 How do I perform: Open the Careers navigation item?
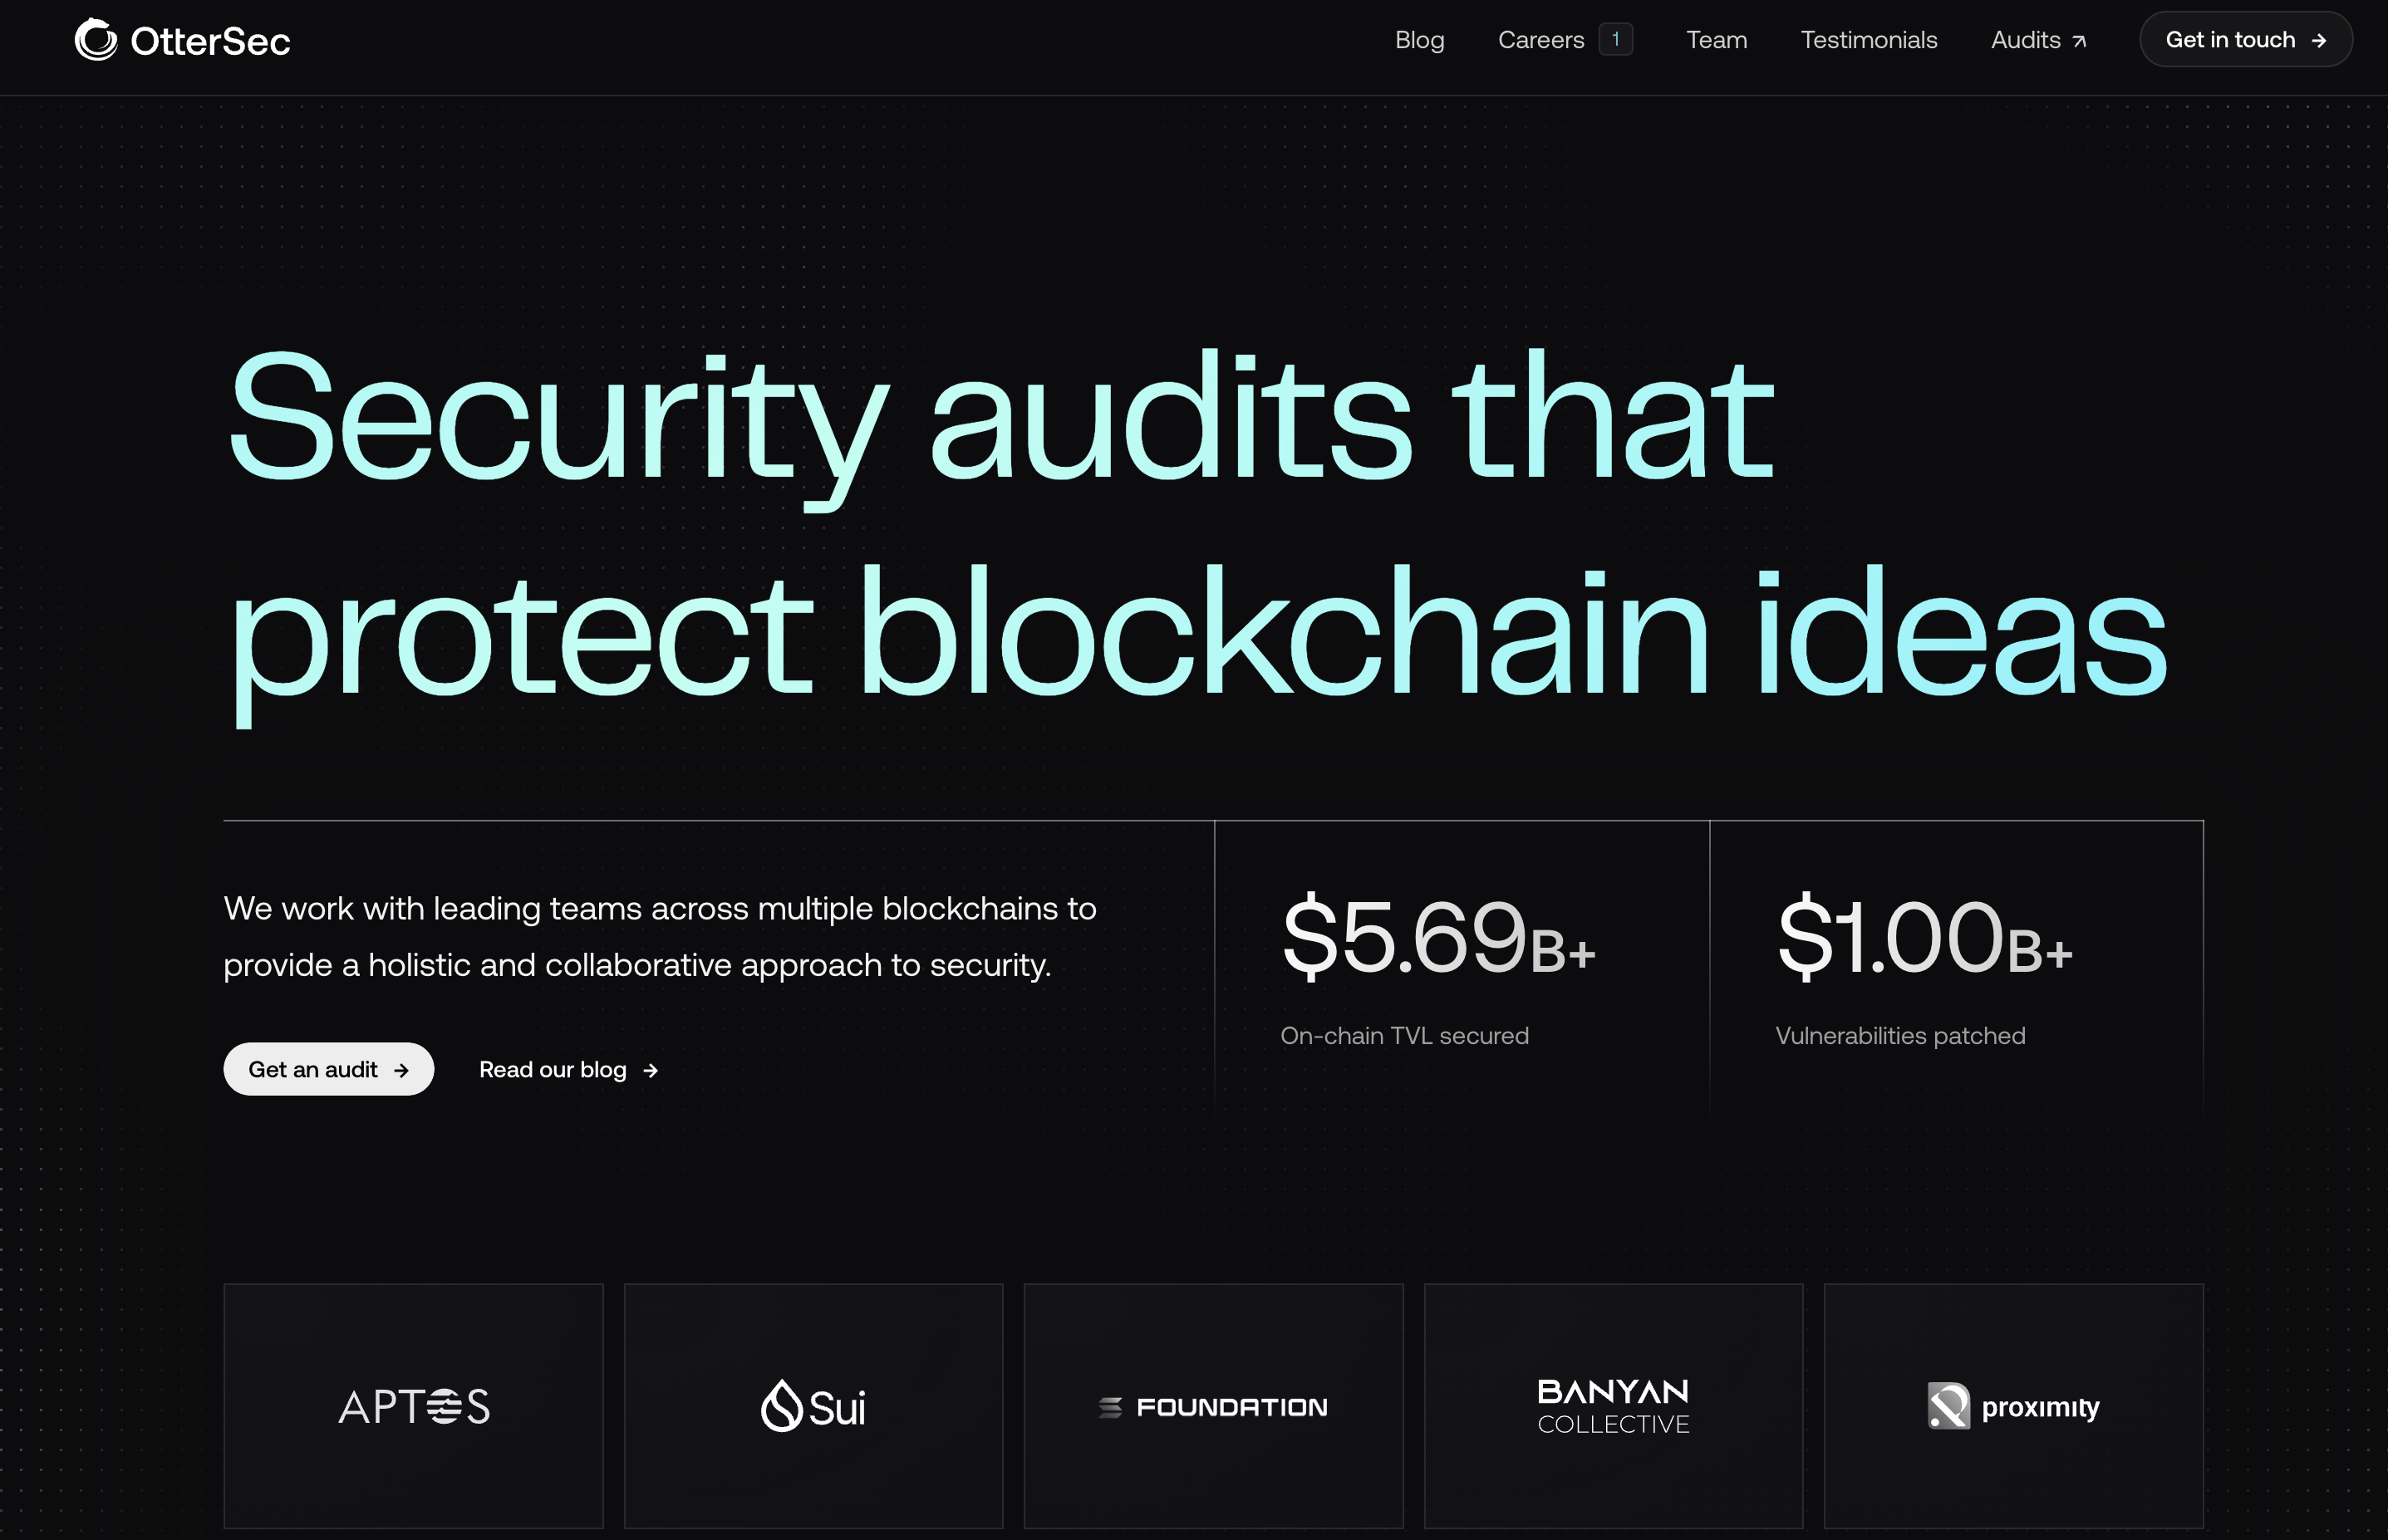click(1540, 40)
